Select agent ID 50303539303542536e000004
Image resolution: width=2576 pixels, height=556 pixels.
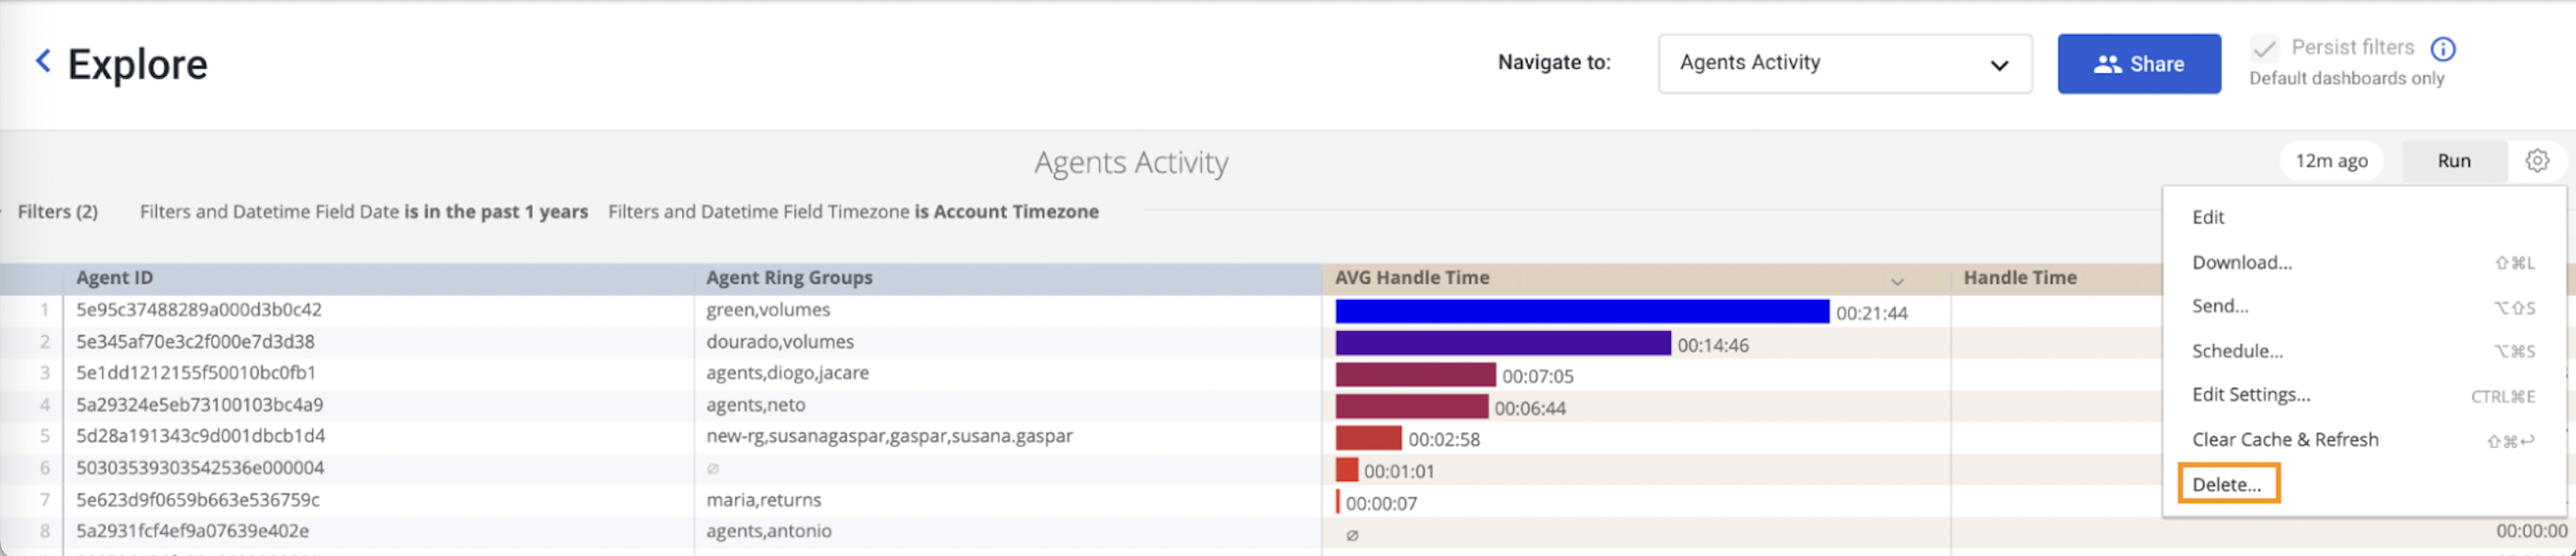[x=200, y=468]
